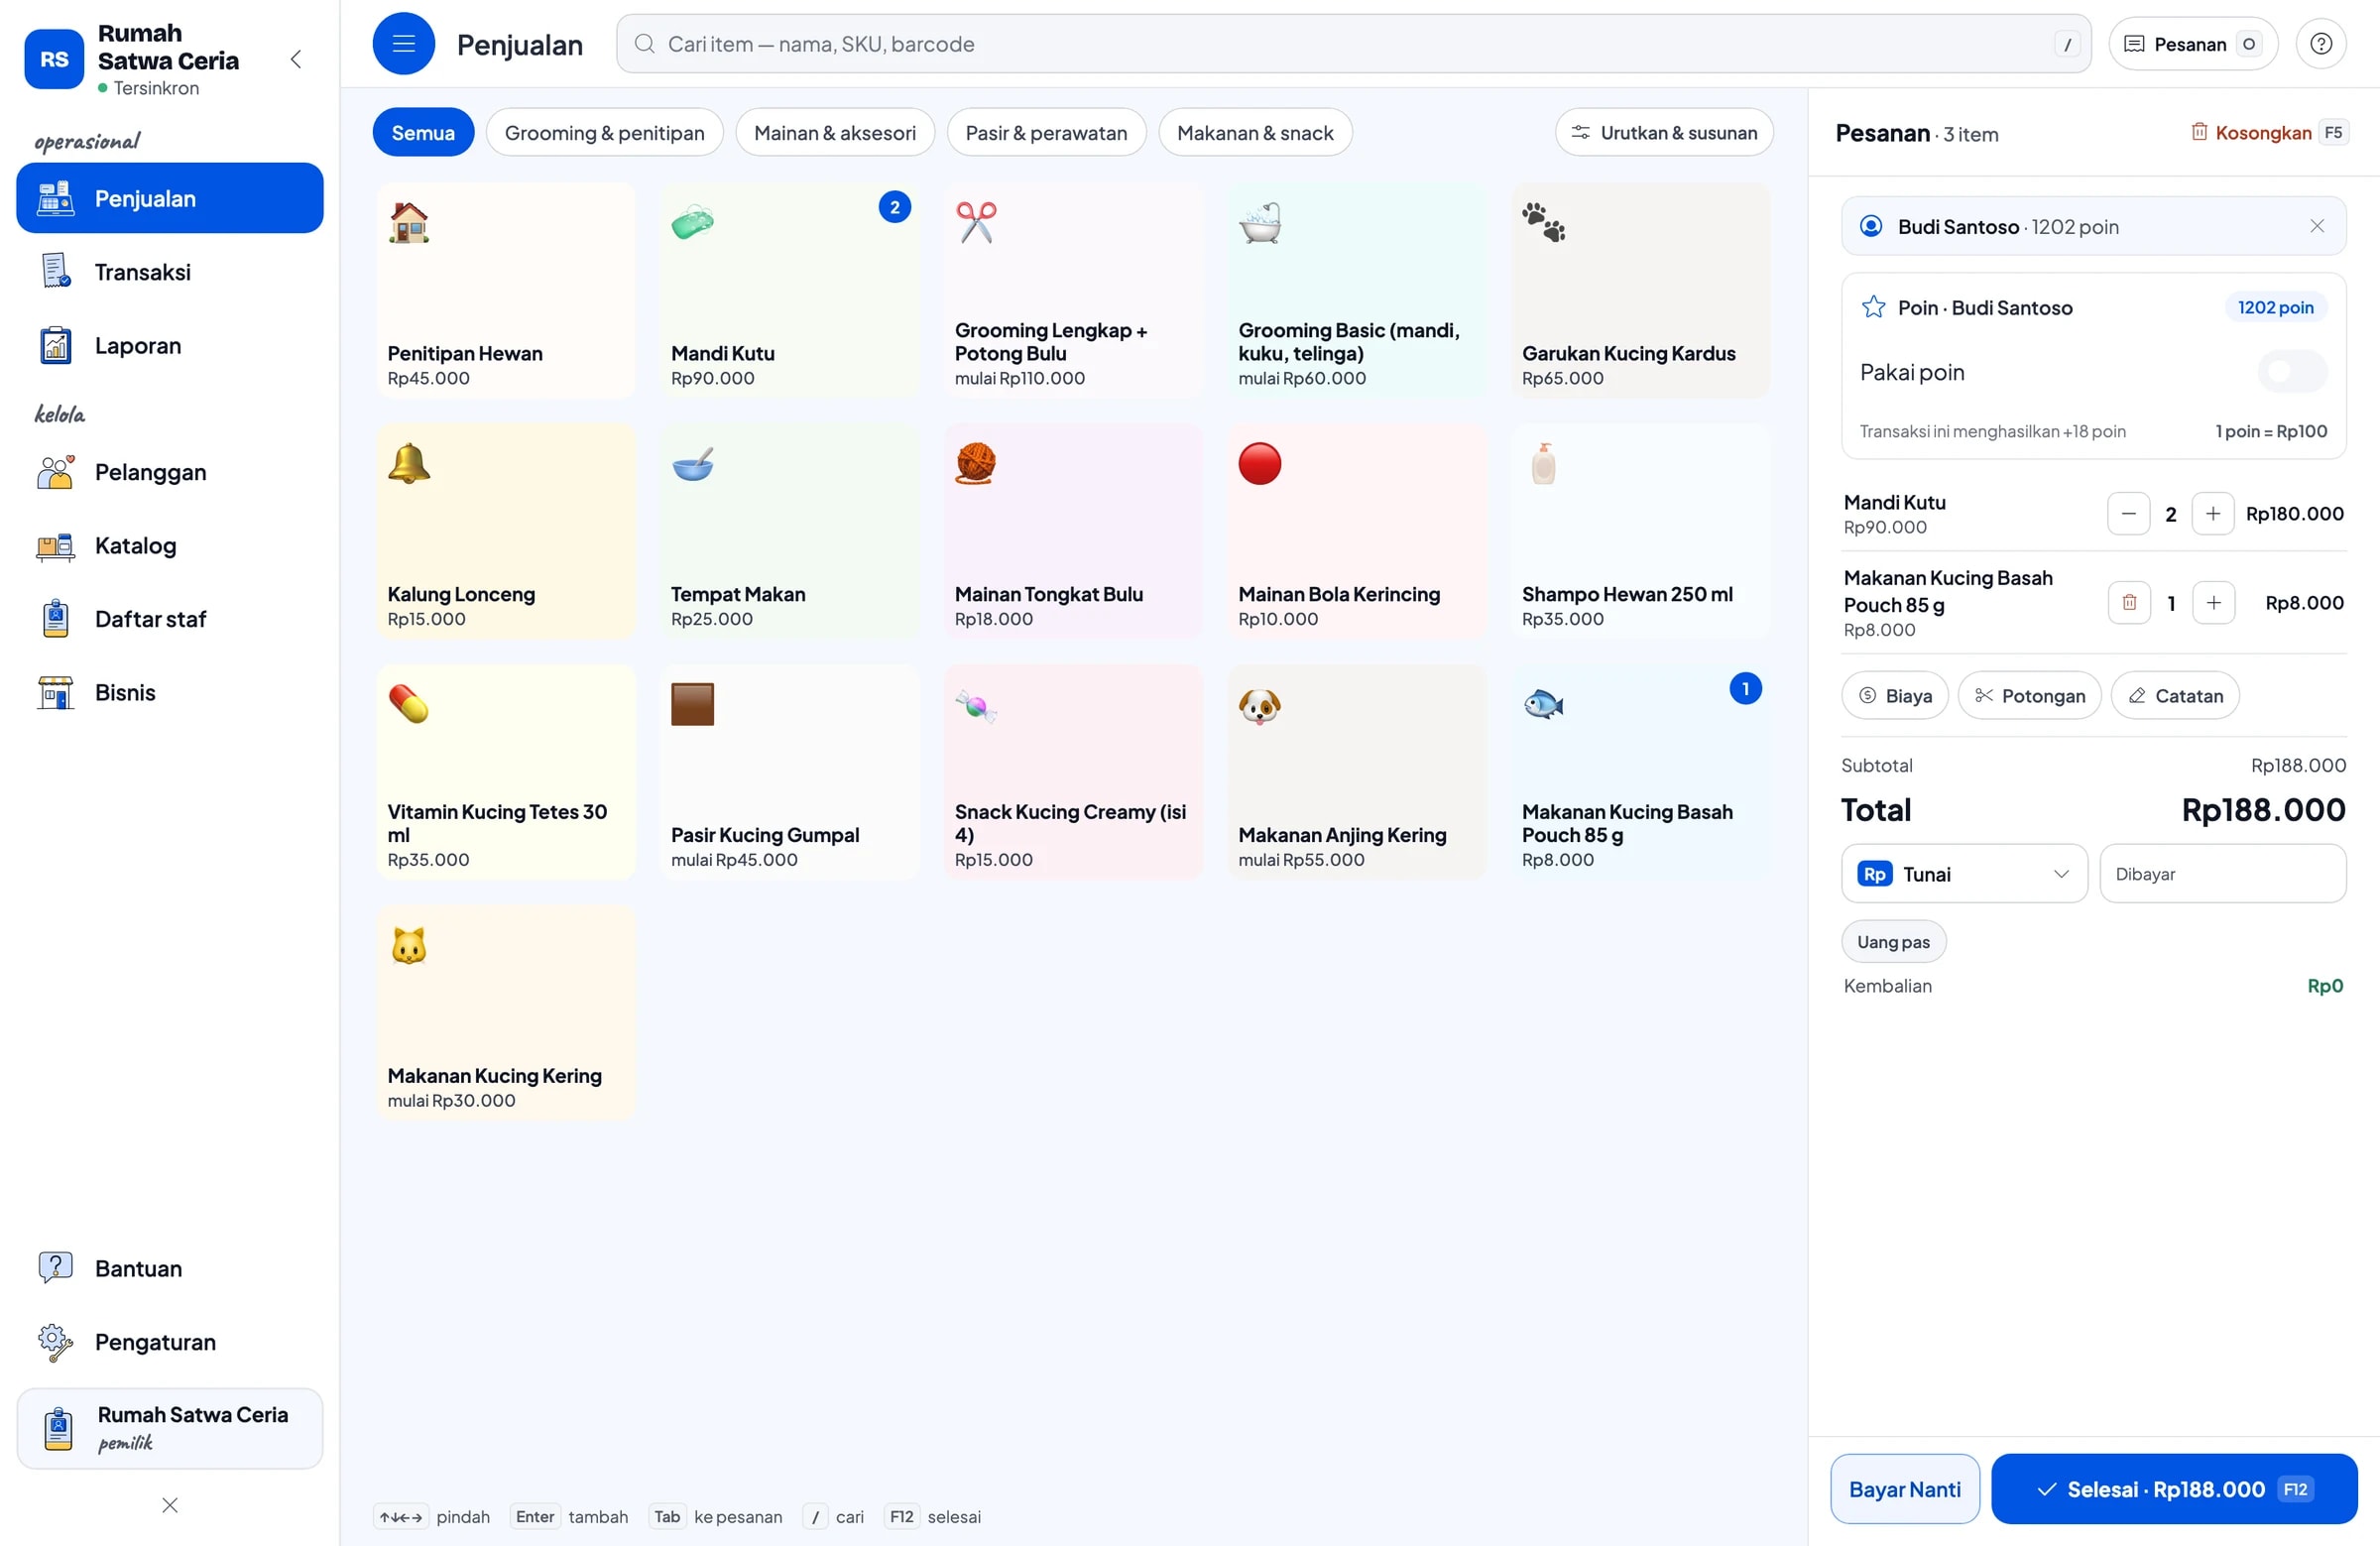Viewport: 2380px width, 1546px height.
Task: Open Bisnis in the sidebar
Action: [x=170, y=692]
